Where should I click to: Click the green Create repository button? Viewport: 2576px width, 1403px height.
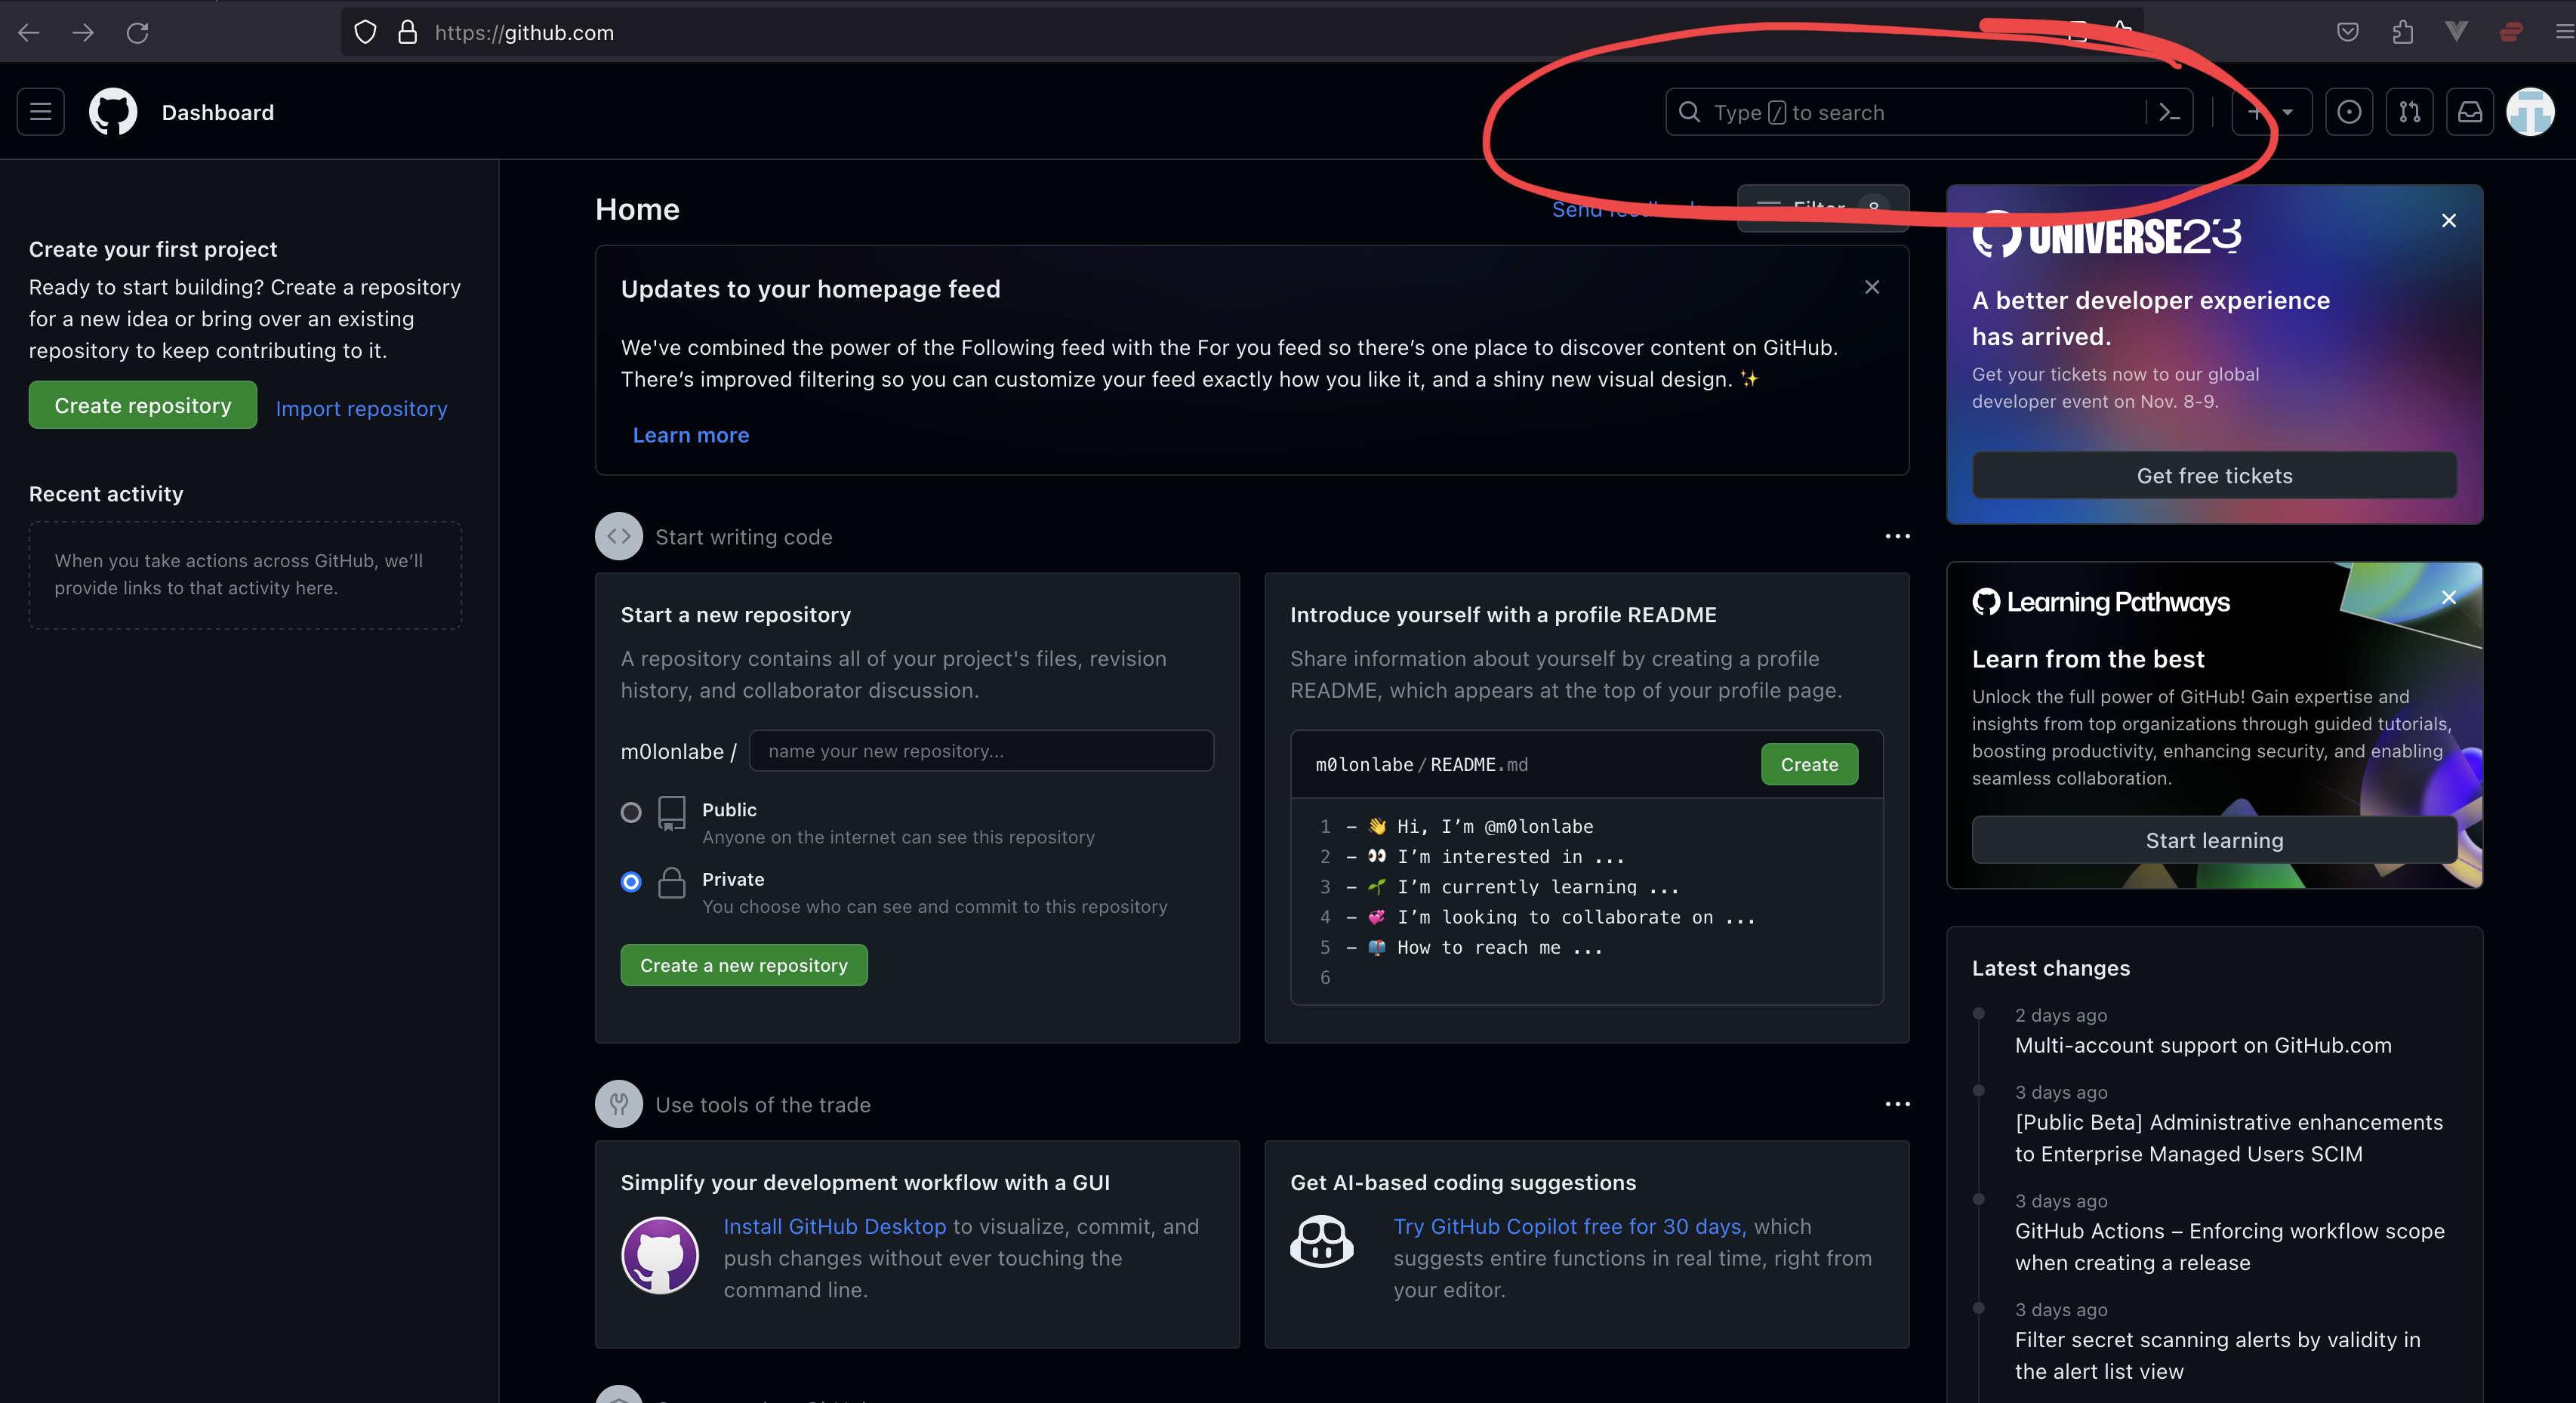pos(142,406)
